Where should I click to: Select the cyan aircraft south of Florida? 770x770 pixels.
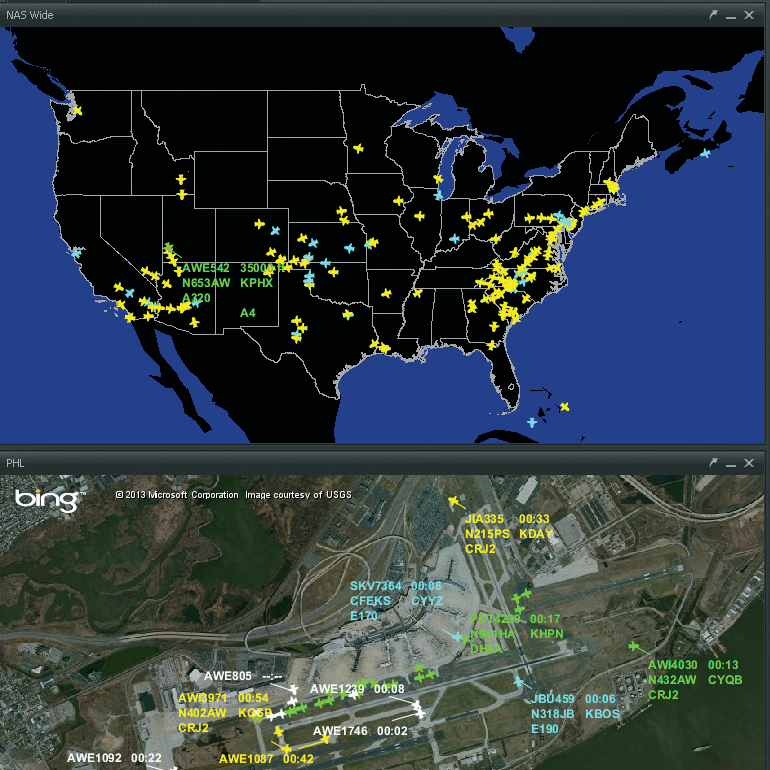pyautogui.click(x=532, y=422)
